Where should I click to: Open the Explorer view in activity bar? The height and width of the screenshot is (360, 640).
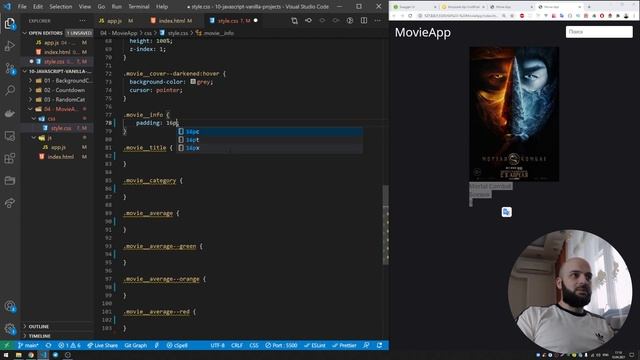[10, 24]
